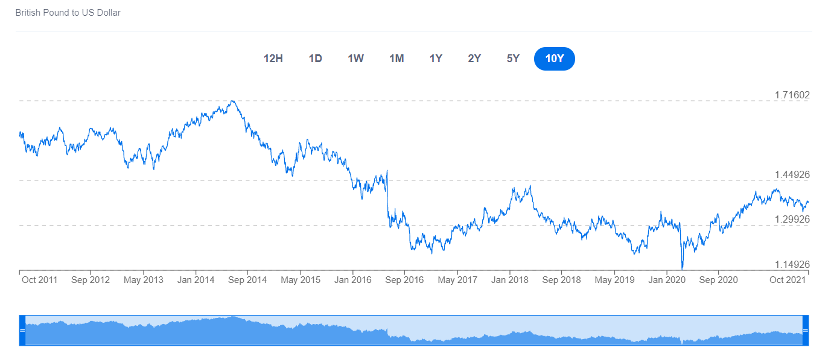Show the 1M chart period
The height and width of the screenshot is (360, 832).
(396, 59)
